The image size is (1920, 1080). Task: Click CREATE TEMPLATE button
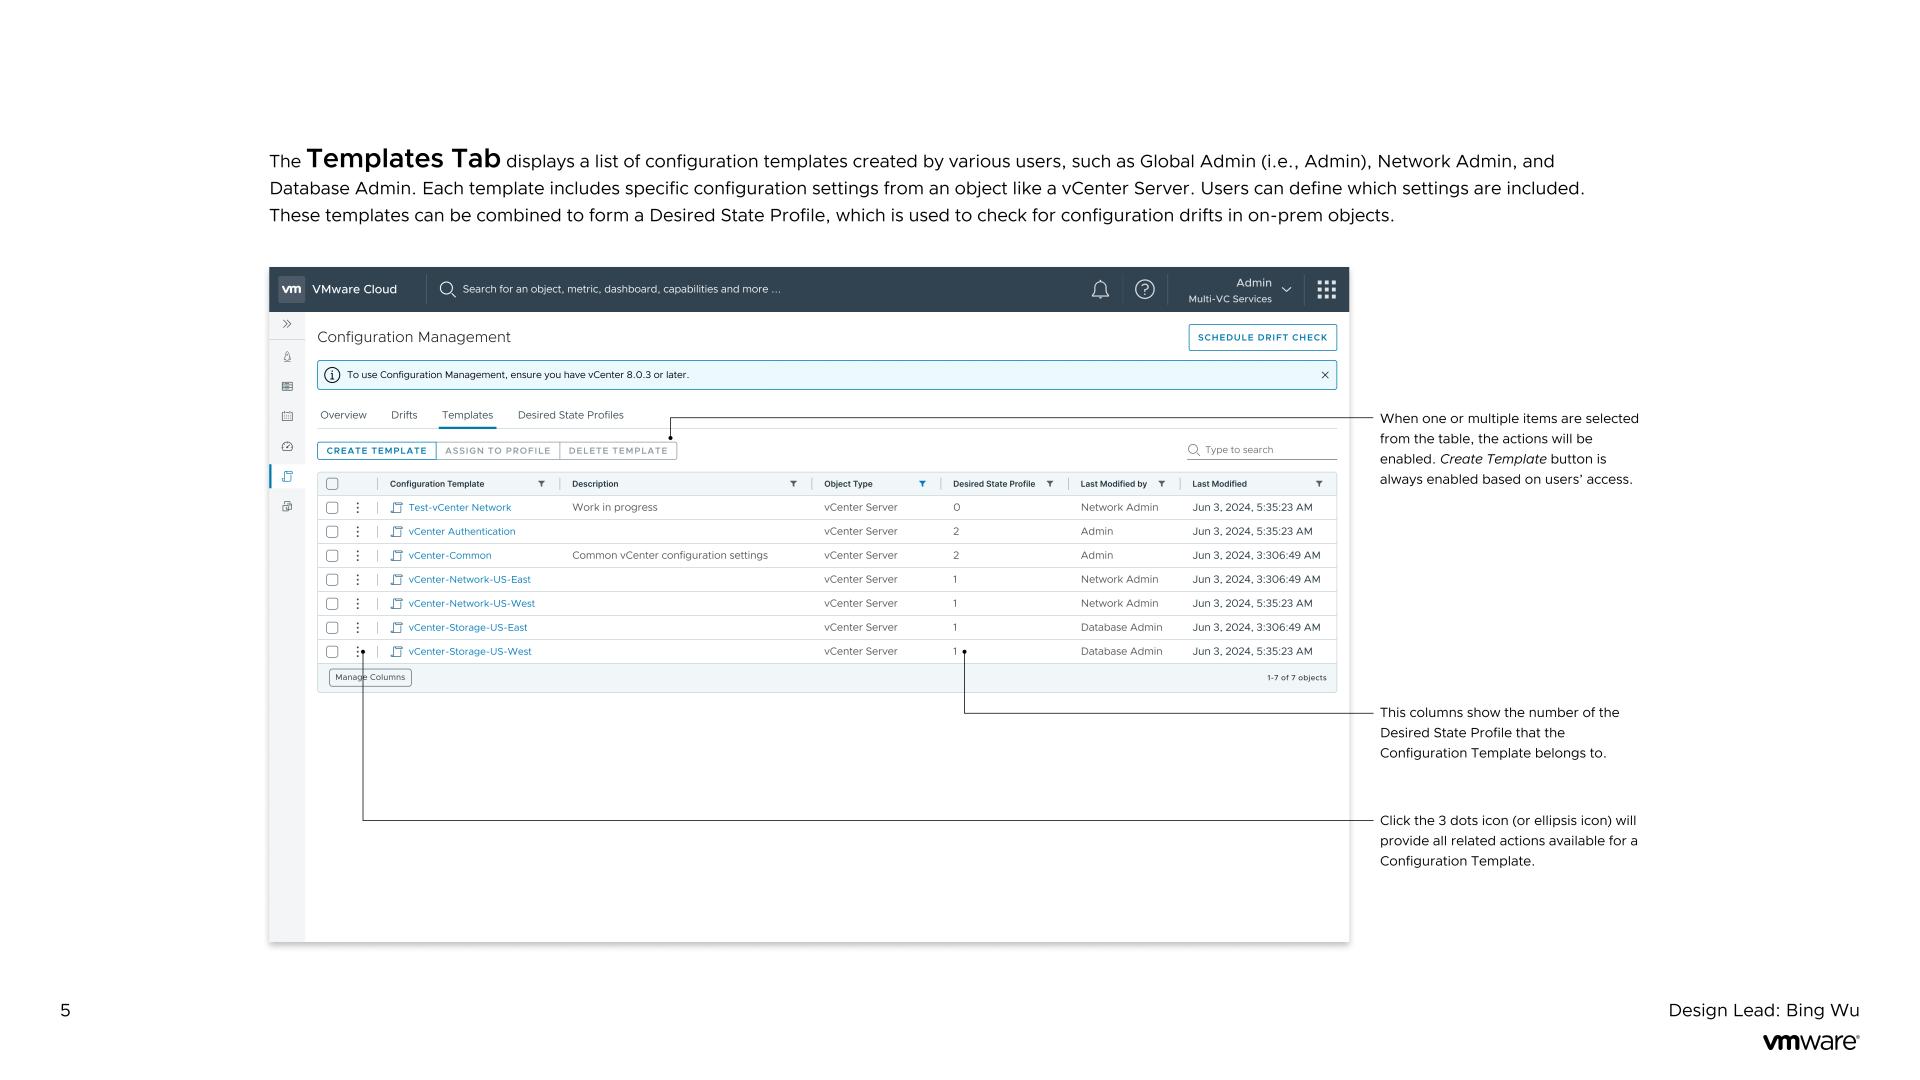coord(376,451)
